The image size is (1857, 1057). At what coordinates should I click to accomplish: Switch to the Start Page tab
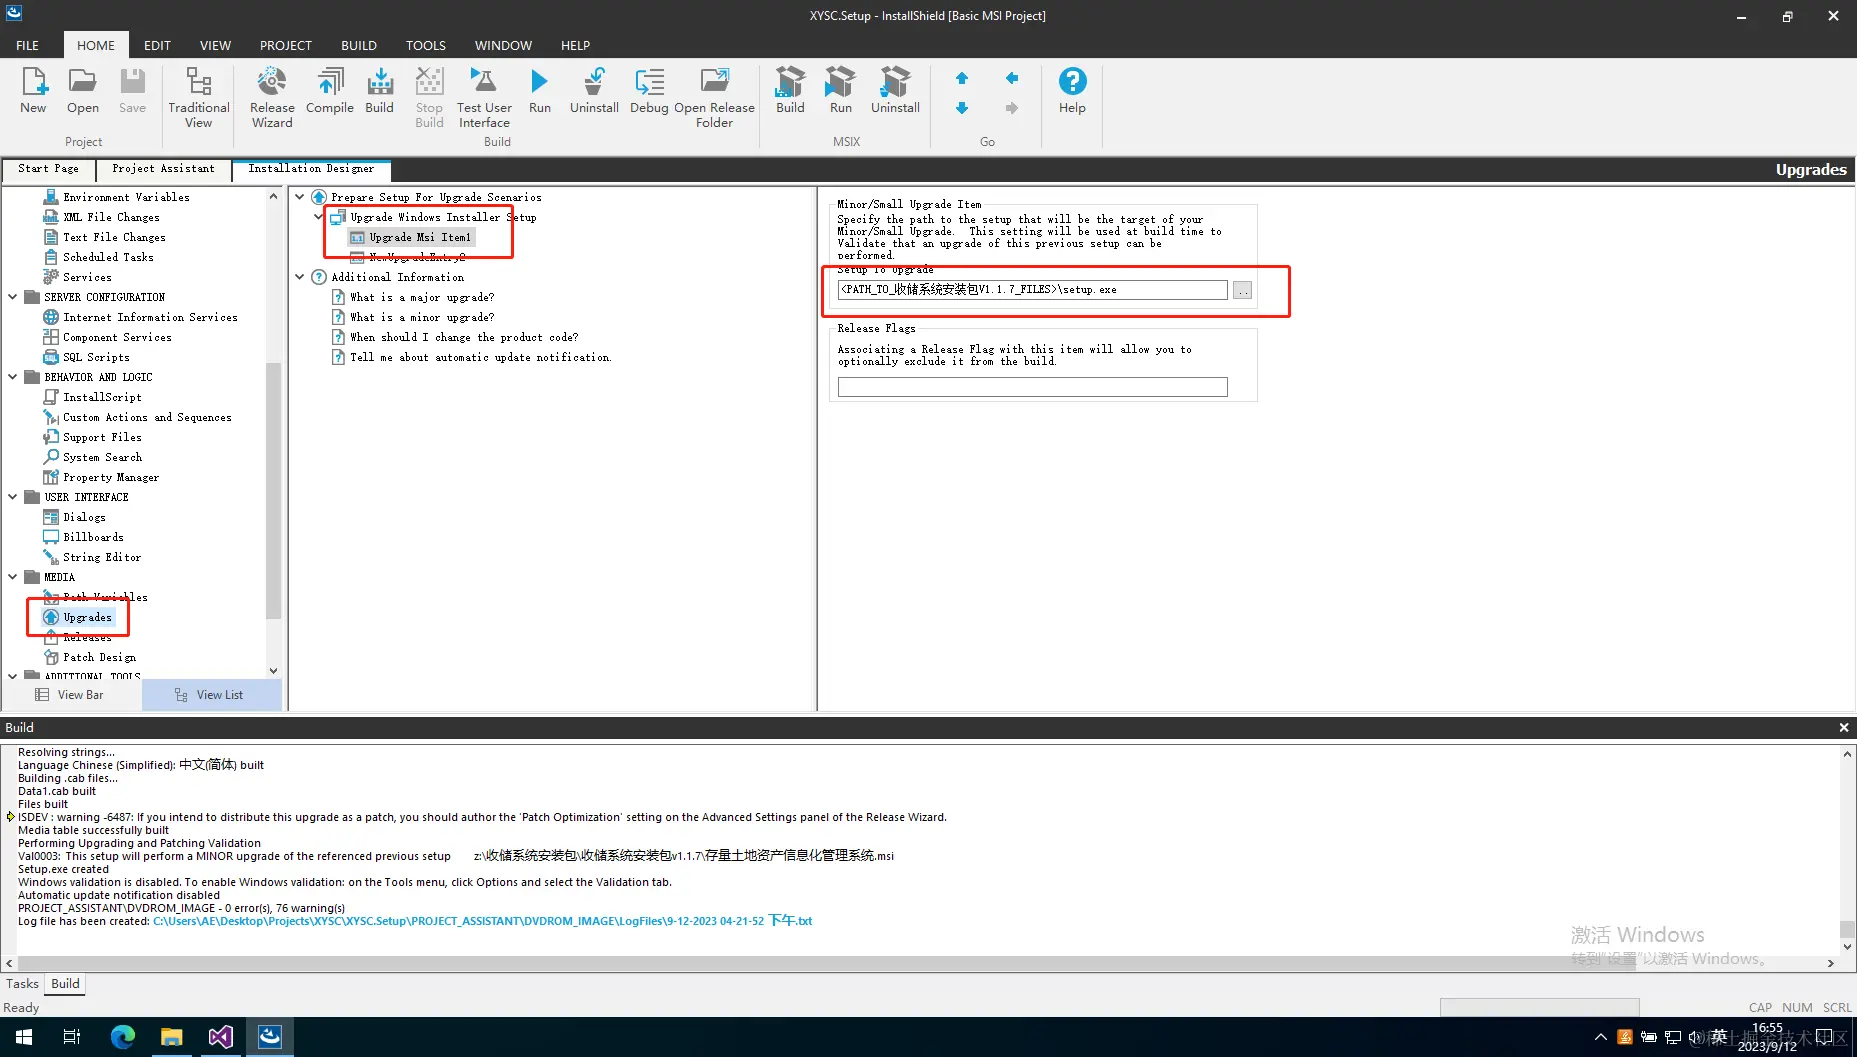pyautogui.click(x=48, y=169)
